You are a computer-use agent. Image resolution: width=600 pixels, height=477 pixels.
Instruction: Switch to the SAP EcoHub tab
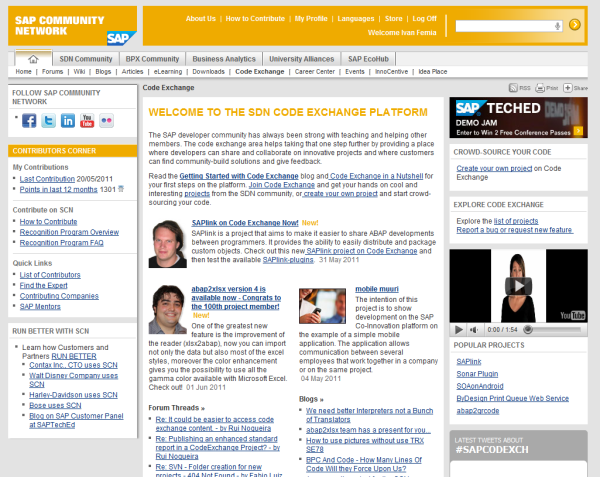click(368, 59)
